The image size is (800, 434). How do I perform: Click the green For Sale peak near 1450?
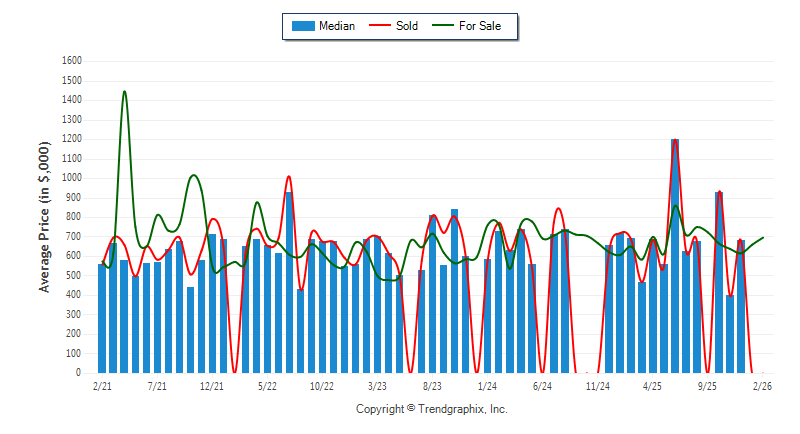point(124,92)
